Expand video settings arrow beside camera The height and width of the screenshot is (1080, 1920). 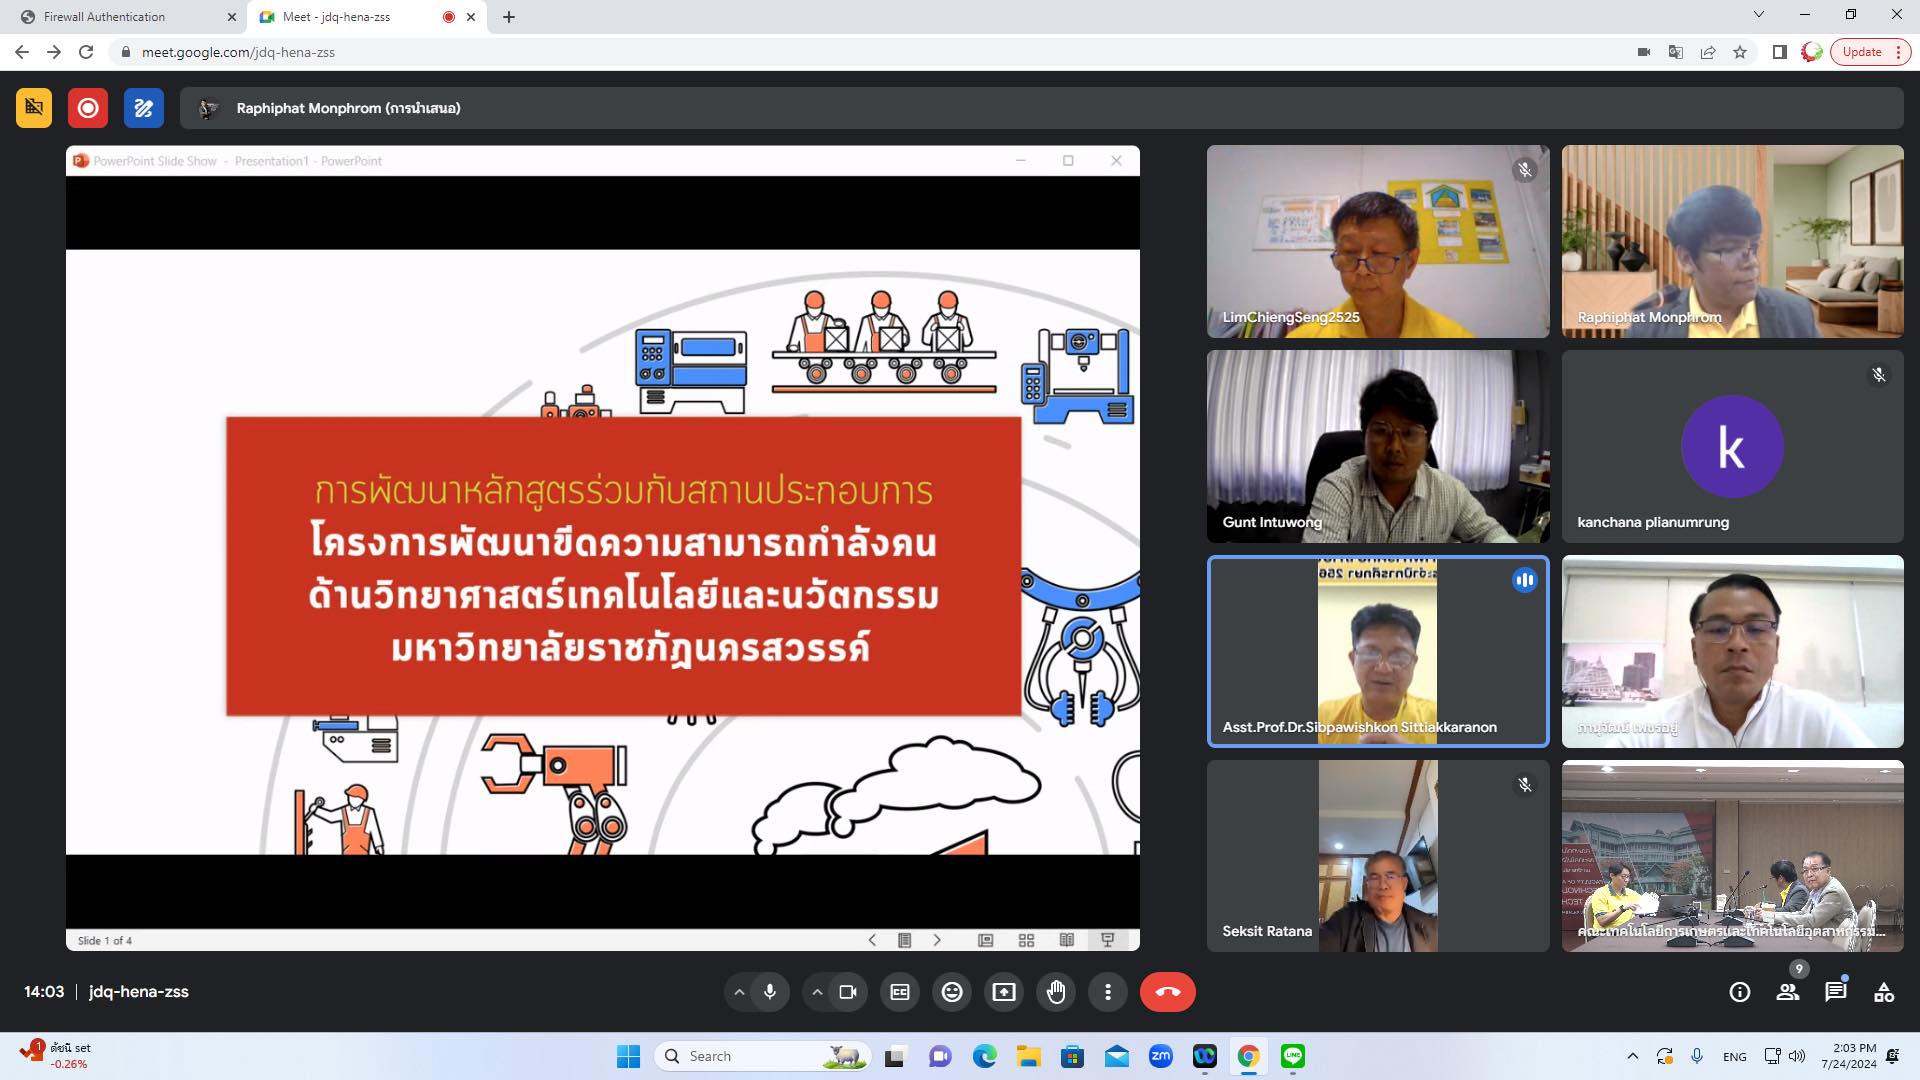pyautogui.click(x=817, y=992)
